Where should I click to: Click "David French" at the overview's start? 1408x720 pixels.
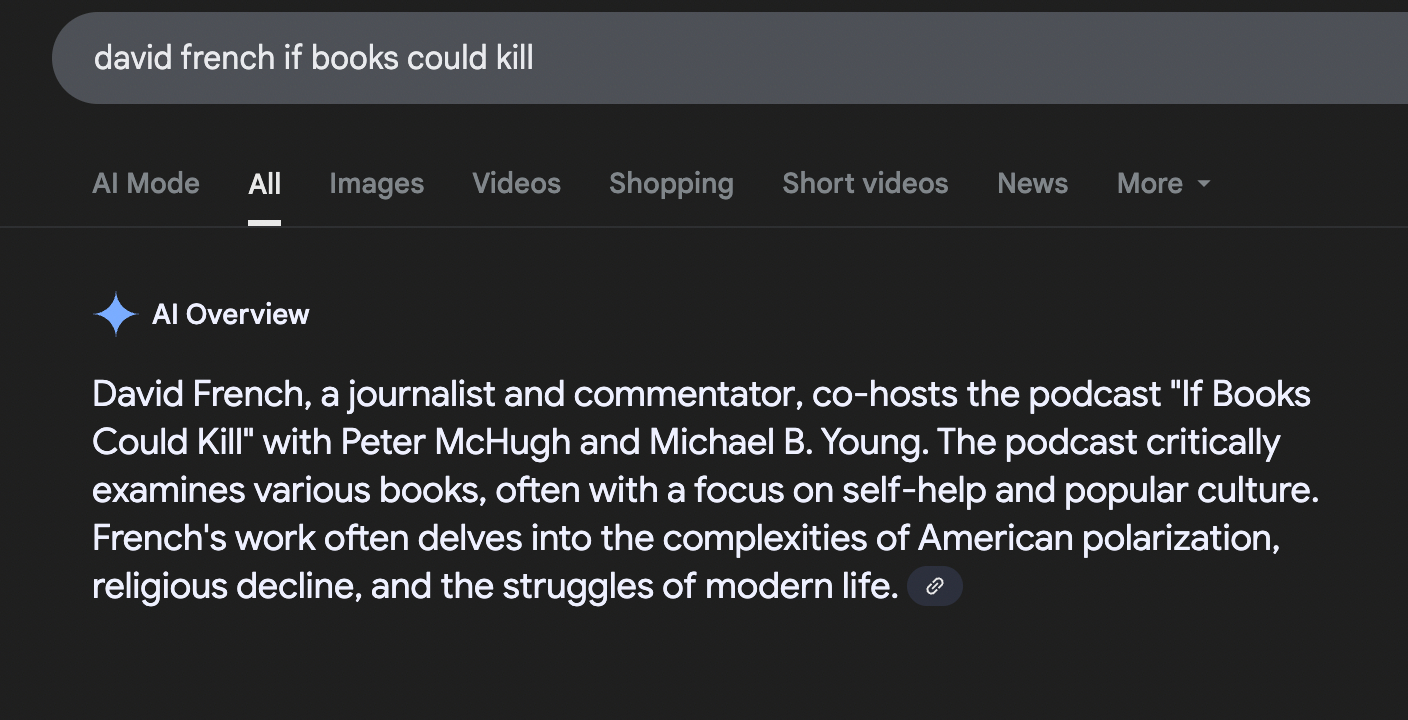coord(198,394)
